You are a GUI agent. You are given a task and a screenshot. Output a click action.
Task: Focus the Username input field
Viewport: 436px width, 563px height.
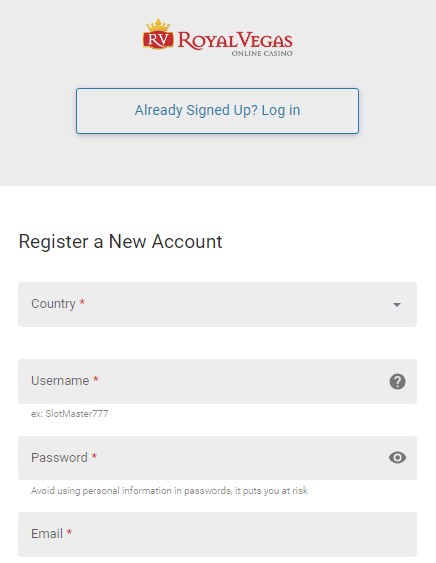(x=217, y=381)
